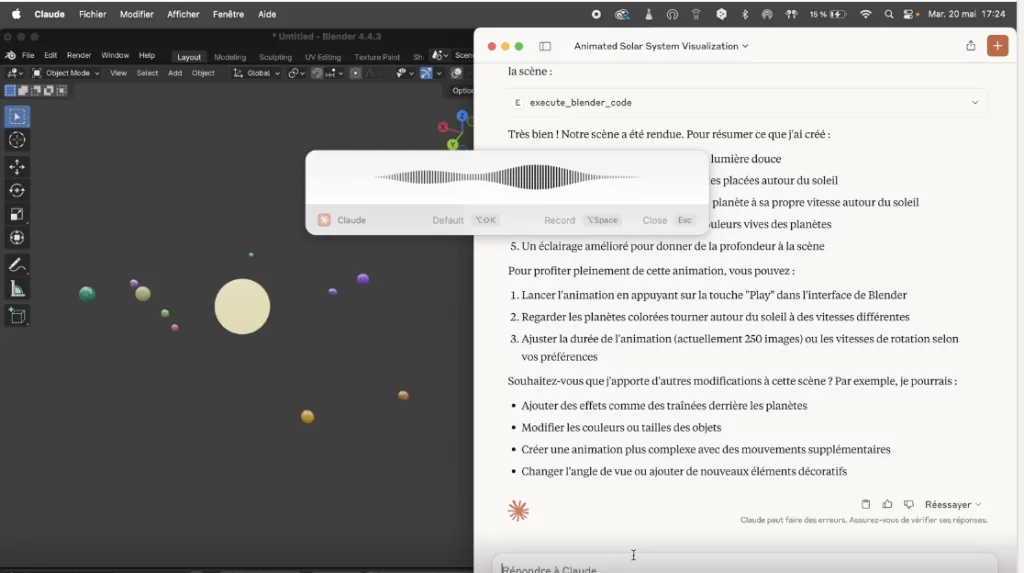Click the Add Cube tool

17,315
